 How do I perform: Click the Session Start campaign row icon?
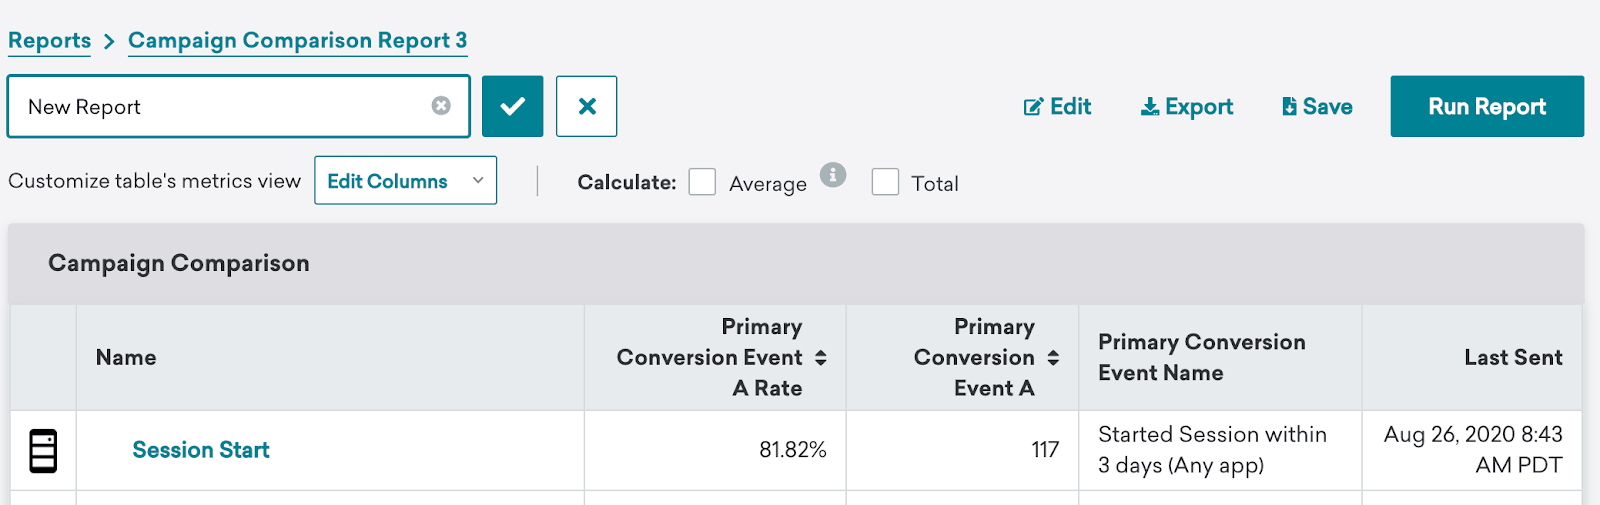click(x=43, y=451)
